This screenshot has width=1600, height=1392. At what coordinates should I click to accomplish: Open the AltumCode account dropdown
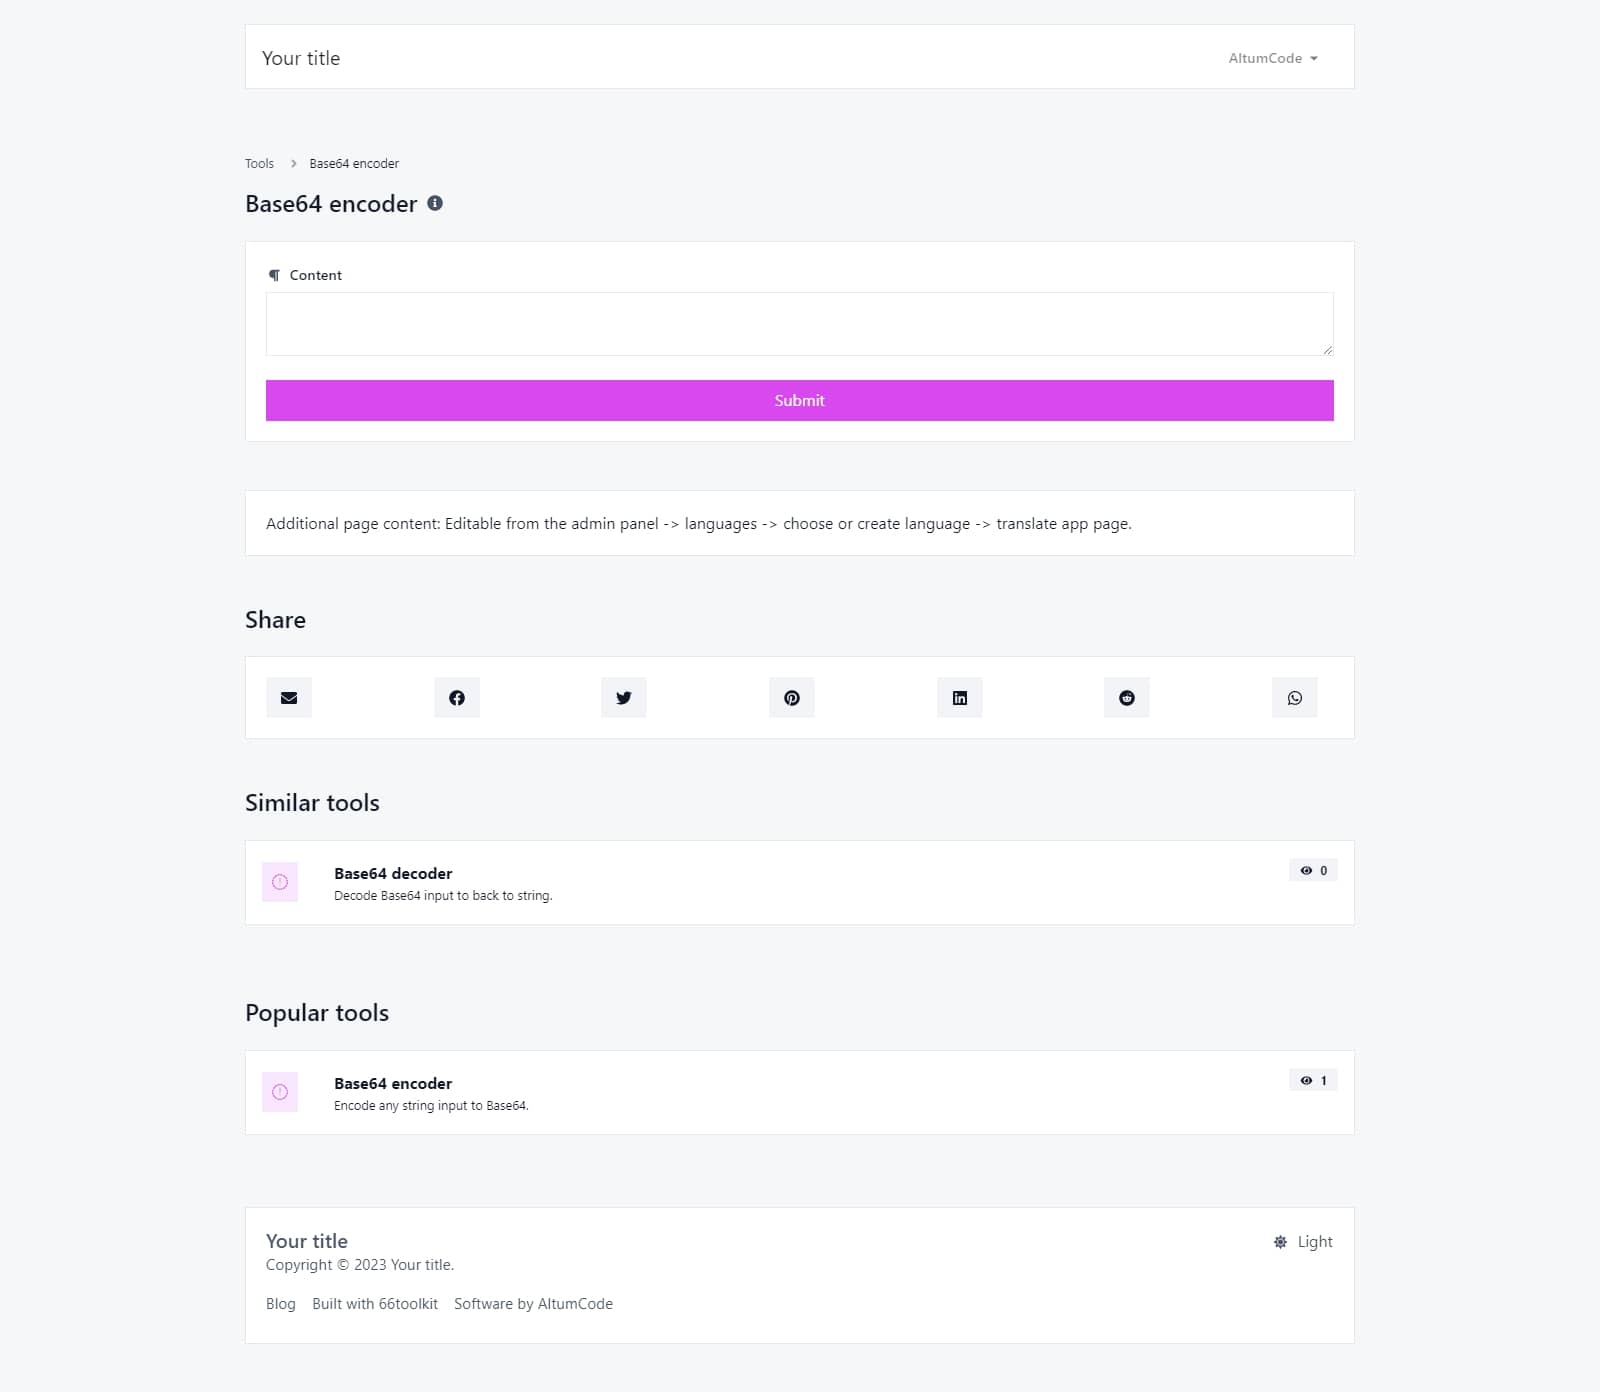(1272, 58)
